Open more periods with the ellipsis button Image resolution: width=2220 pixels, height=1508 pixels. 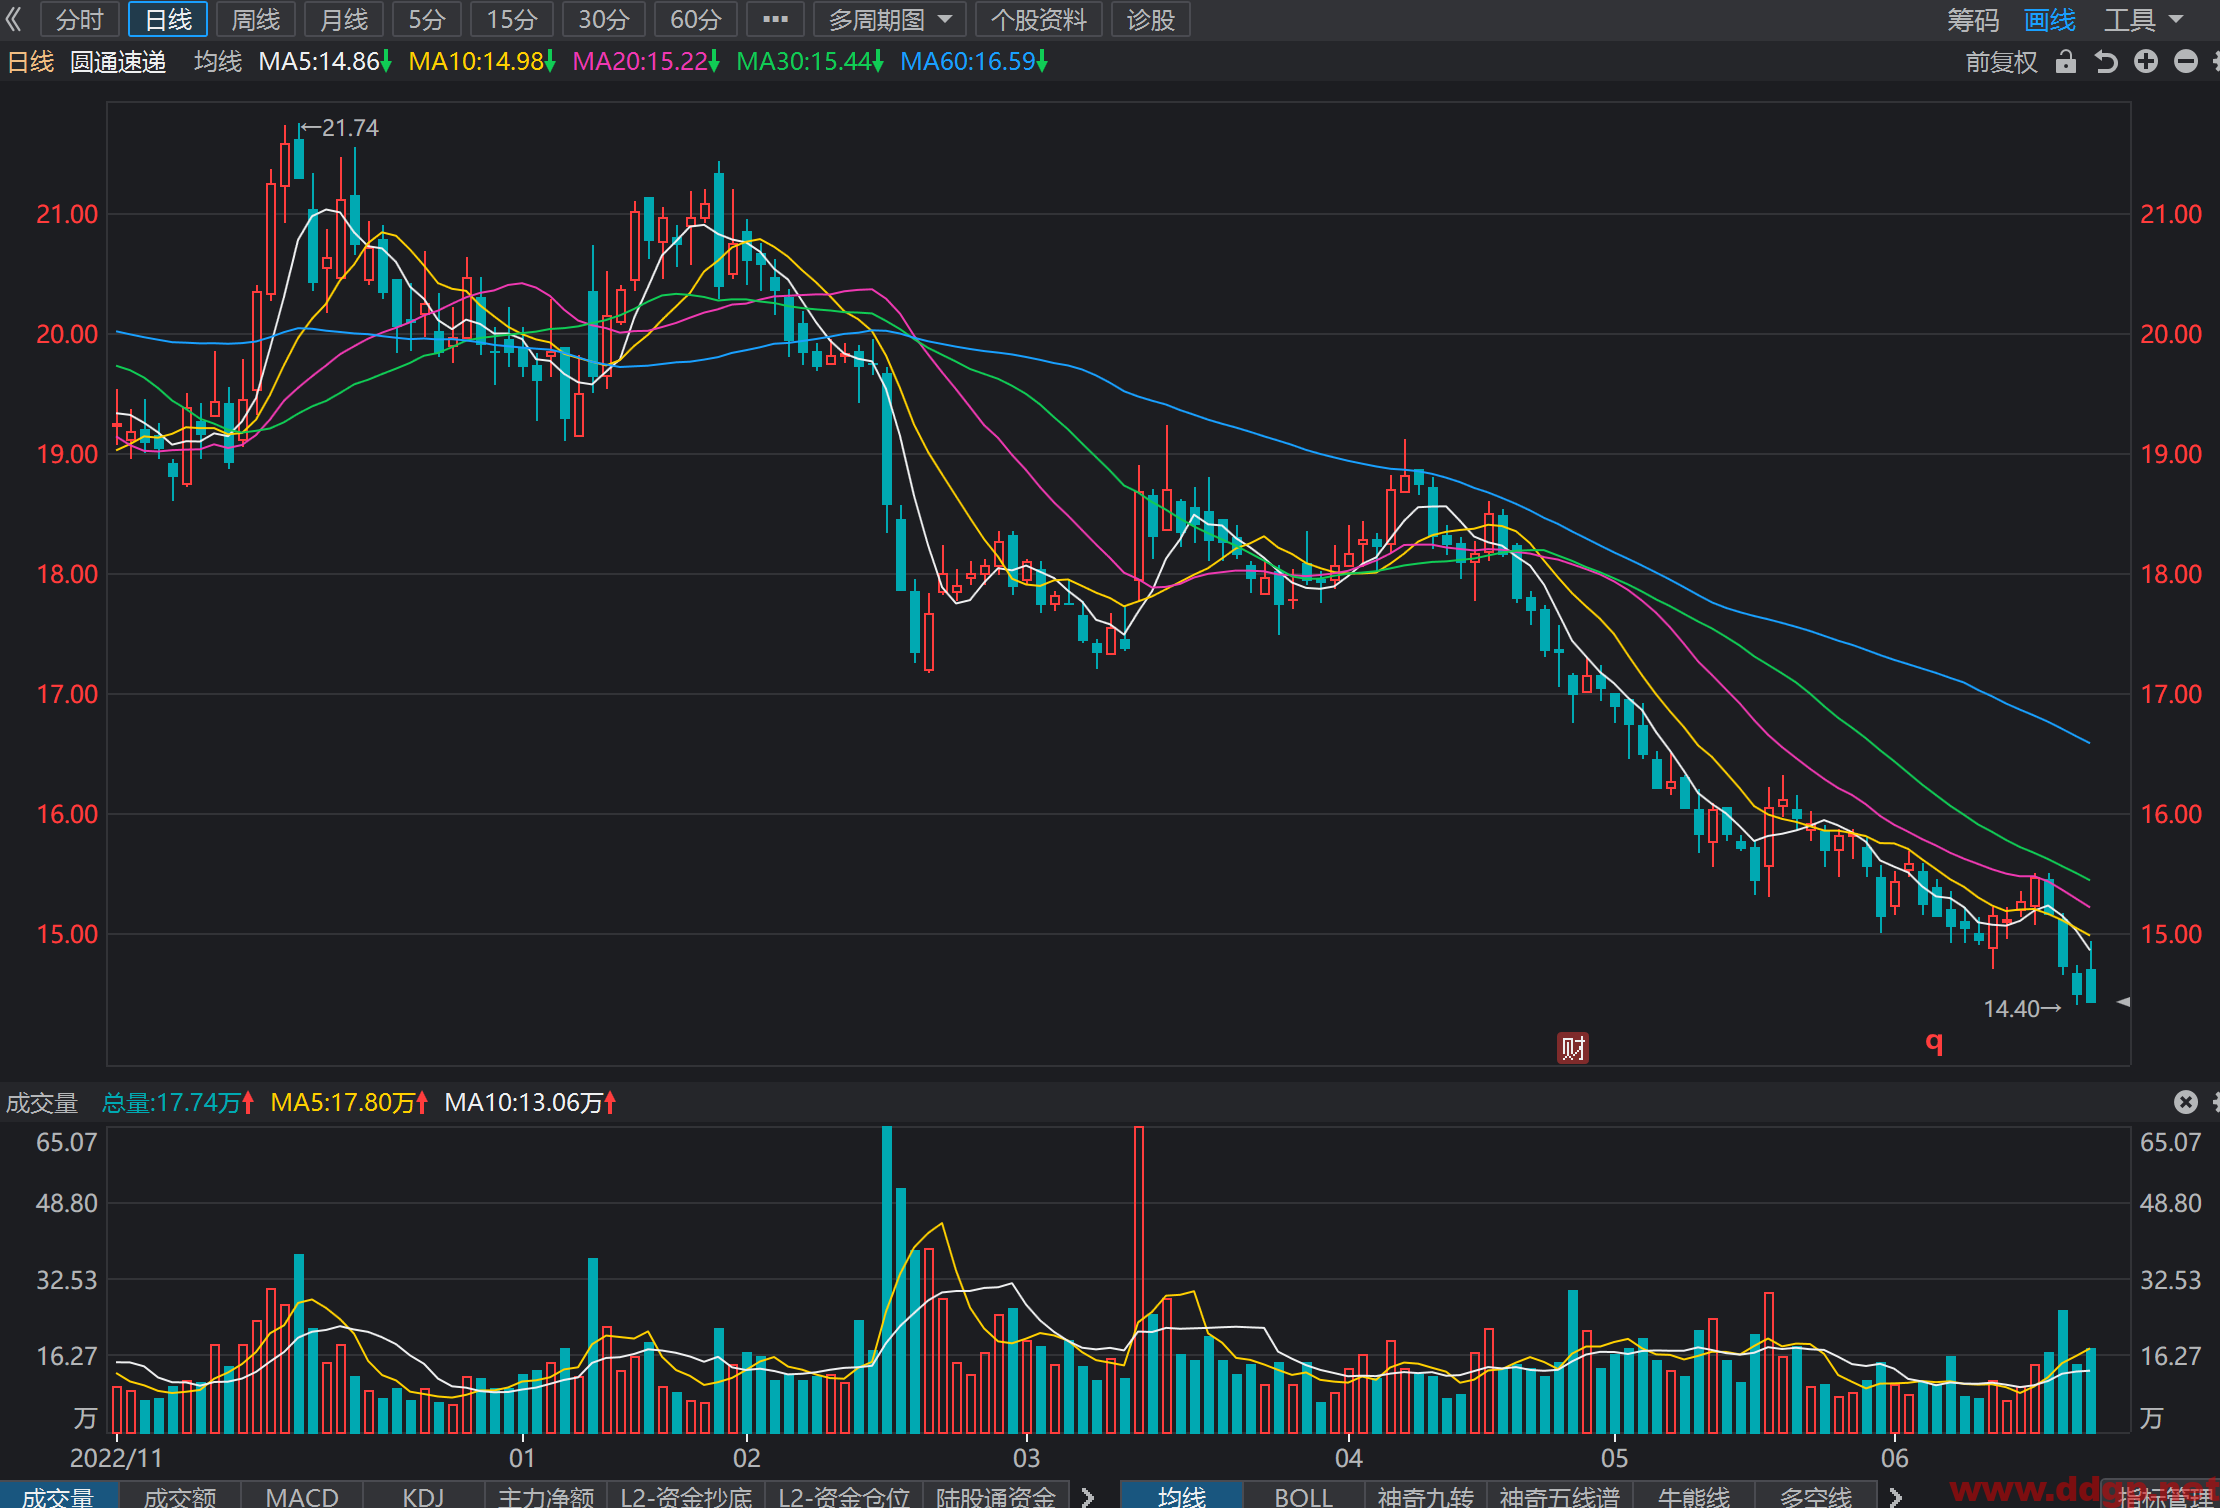pos(775,19)
